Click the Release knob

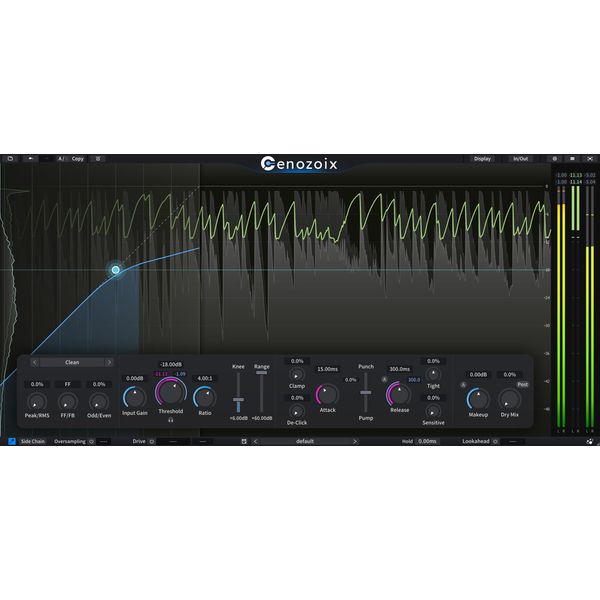(x=399, y=394)
